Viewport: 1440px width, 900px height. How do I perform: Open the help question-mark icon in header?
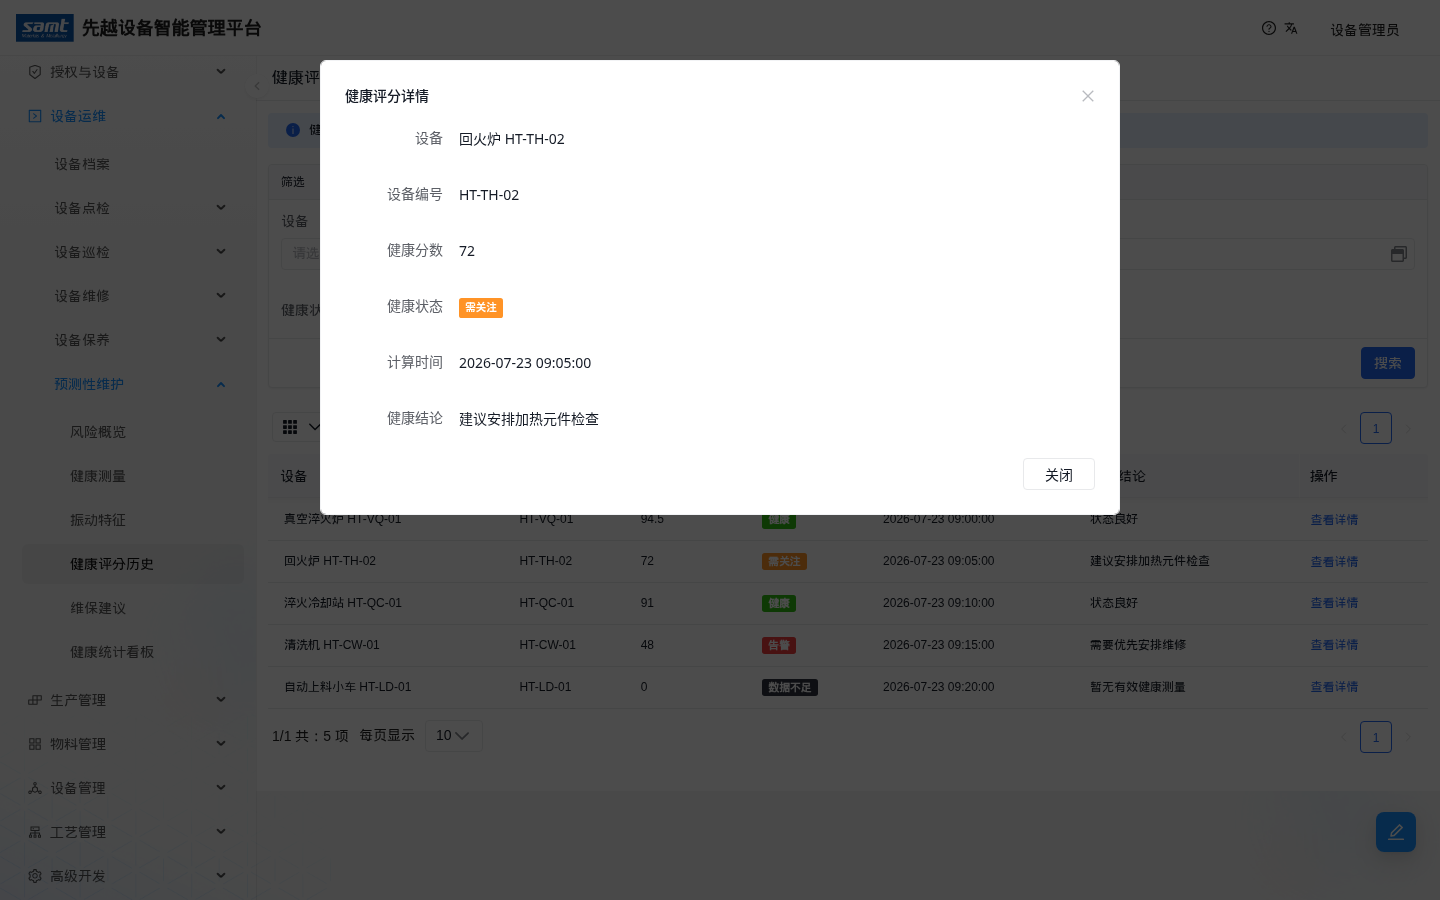pos(1269,28)
